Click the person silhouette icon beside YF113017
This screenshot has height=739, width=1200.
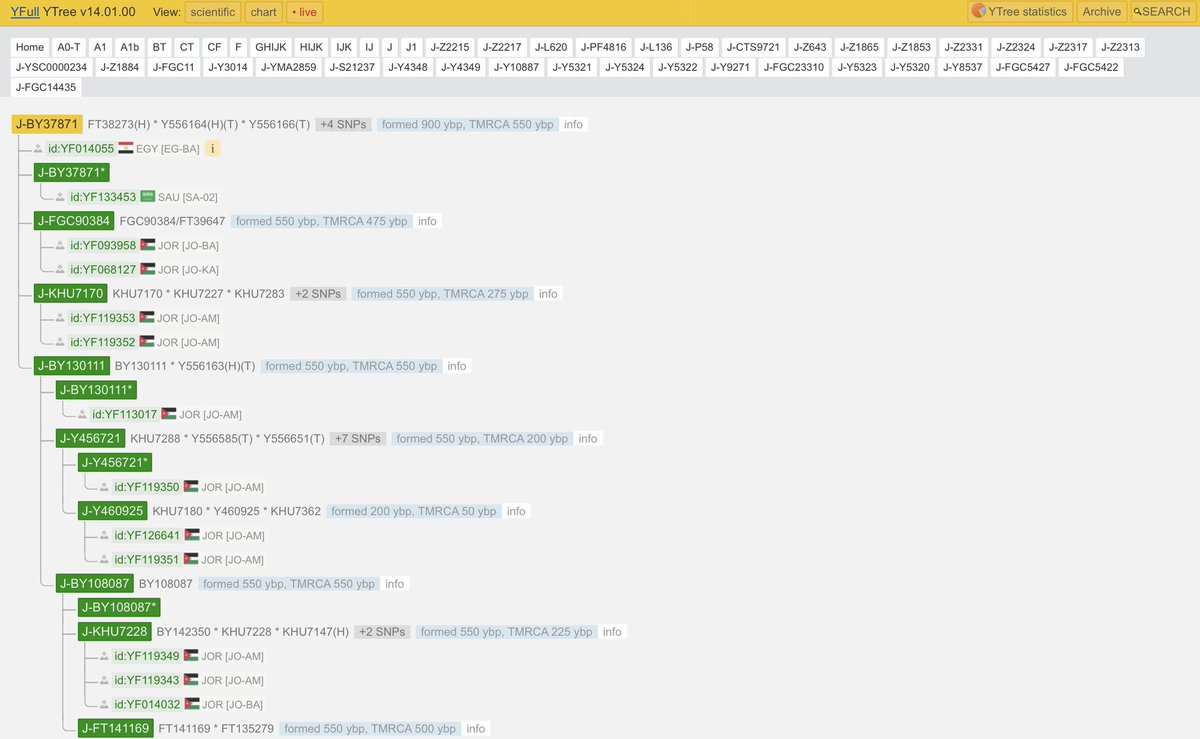click(82, 414)
